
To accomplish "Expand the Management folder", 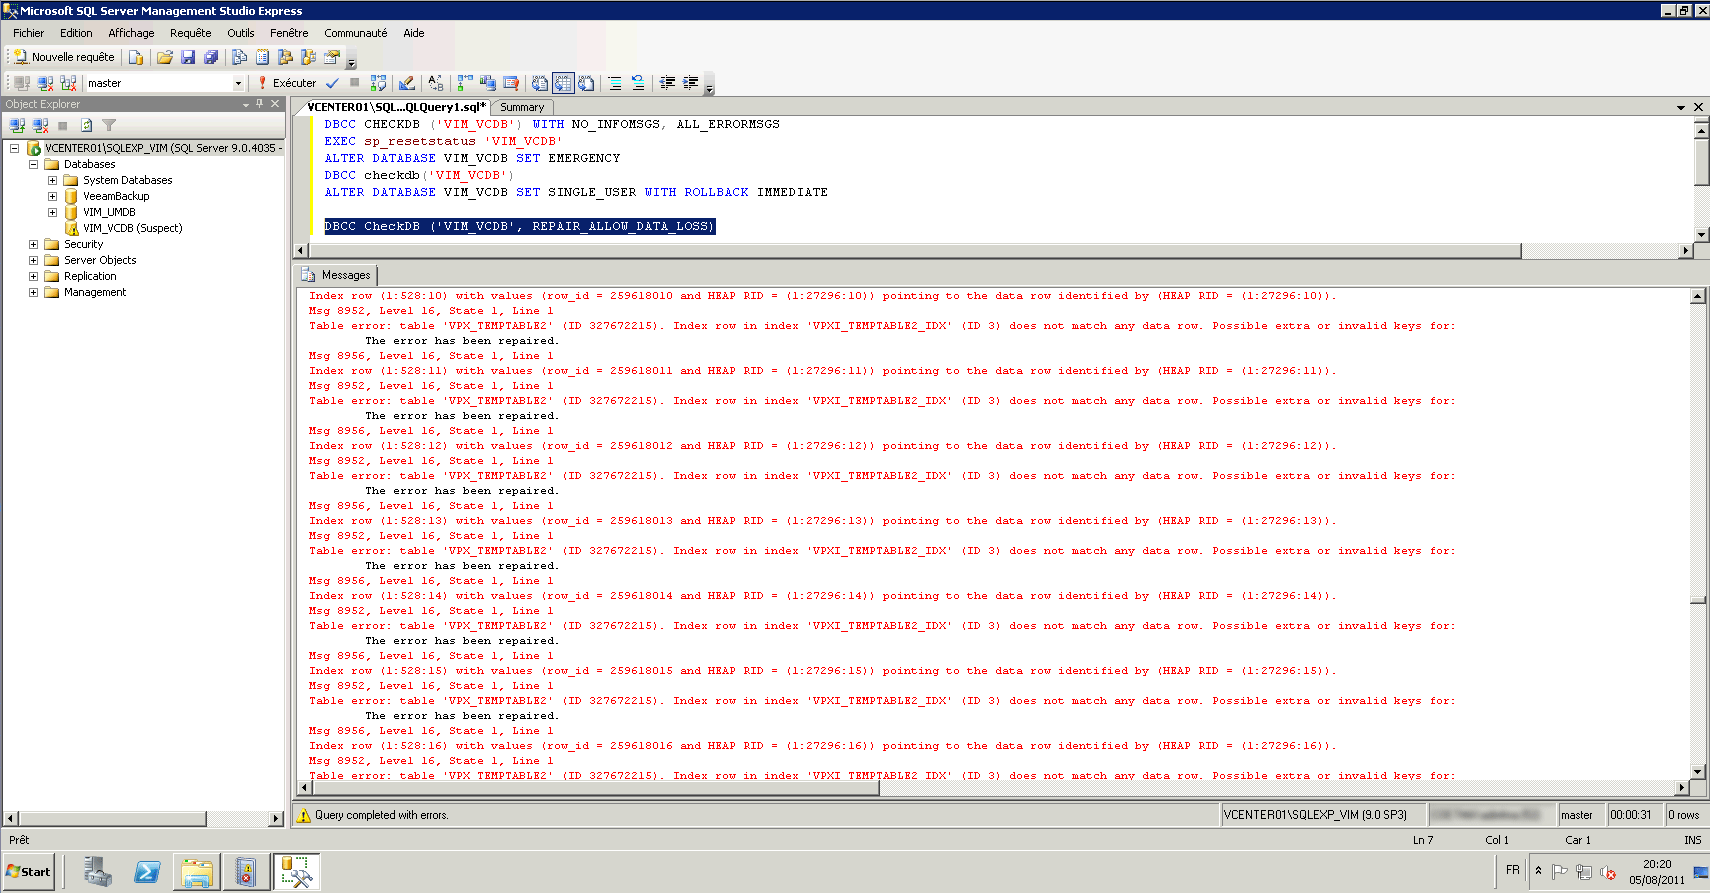I will (33, 292).
